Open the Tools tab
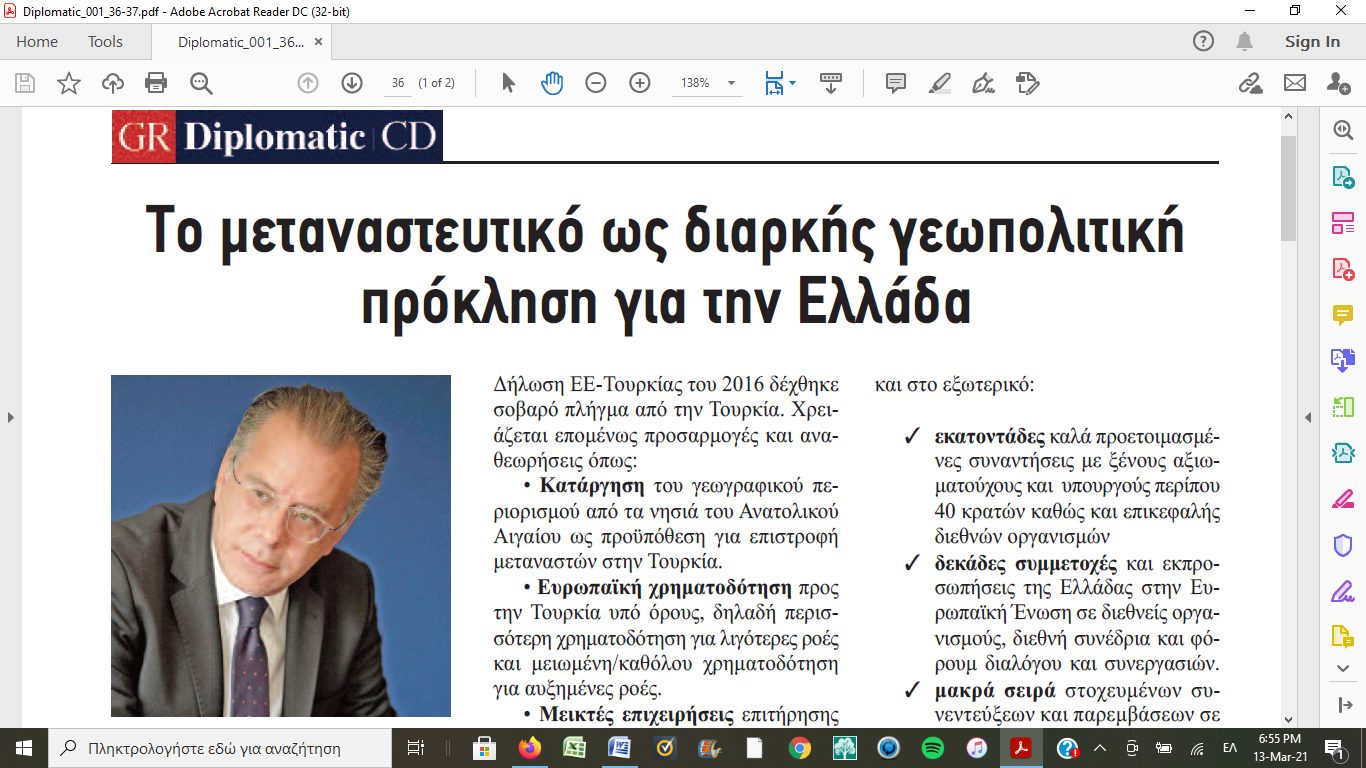 point(105,41)
